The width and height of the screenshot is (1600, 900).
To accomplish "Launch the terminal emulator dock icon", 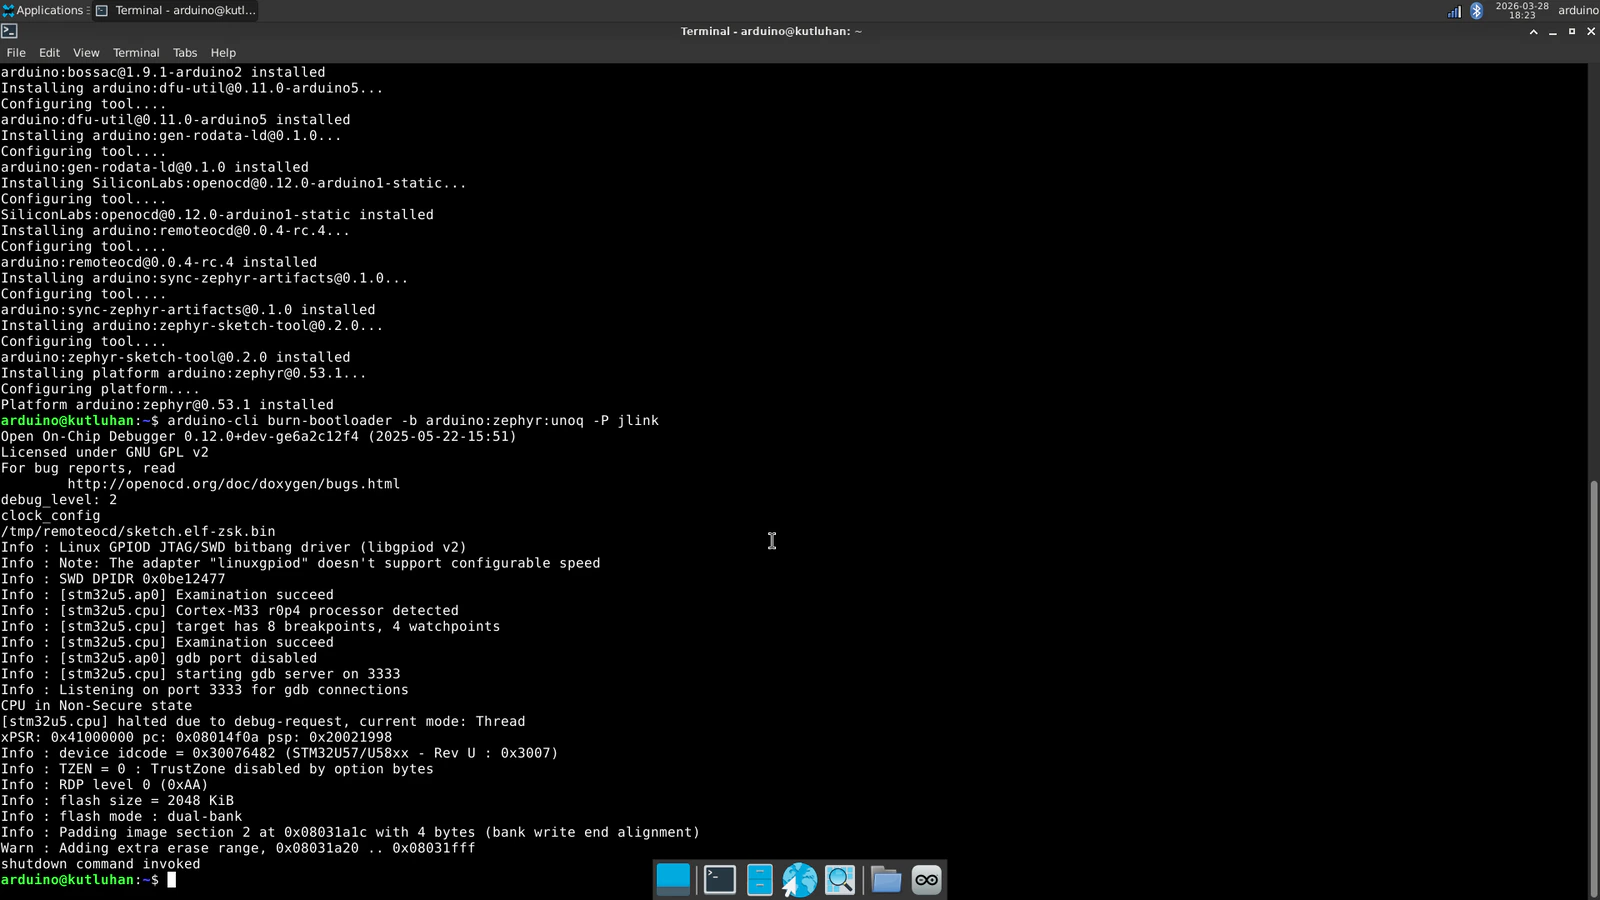I will coord(720,879).
